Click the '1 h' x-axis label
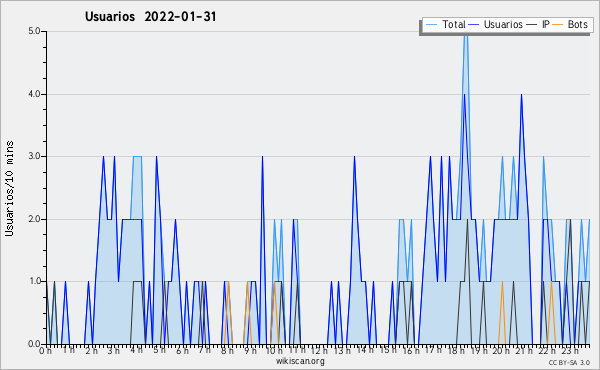Image resolution: width=600 pixels, height=370 pixels. pos(69,350)
